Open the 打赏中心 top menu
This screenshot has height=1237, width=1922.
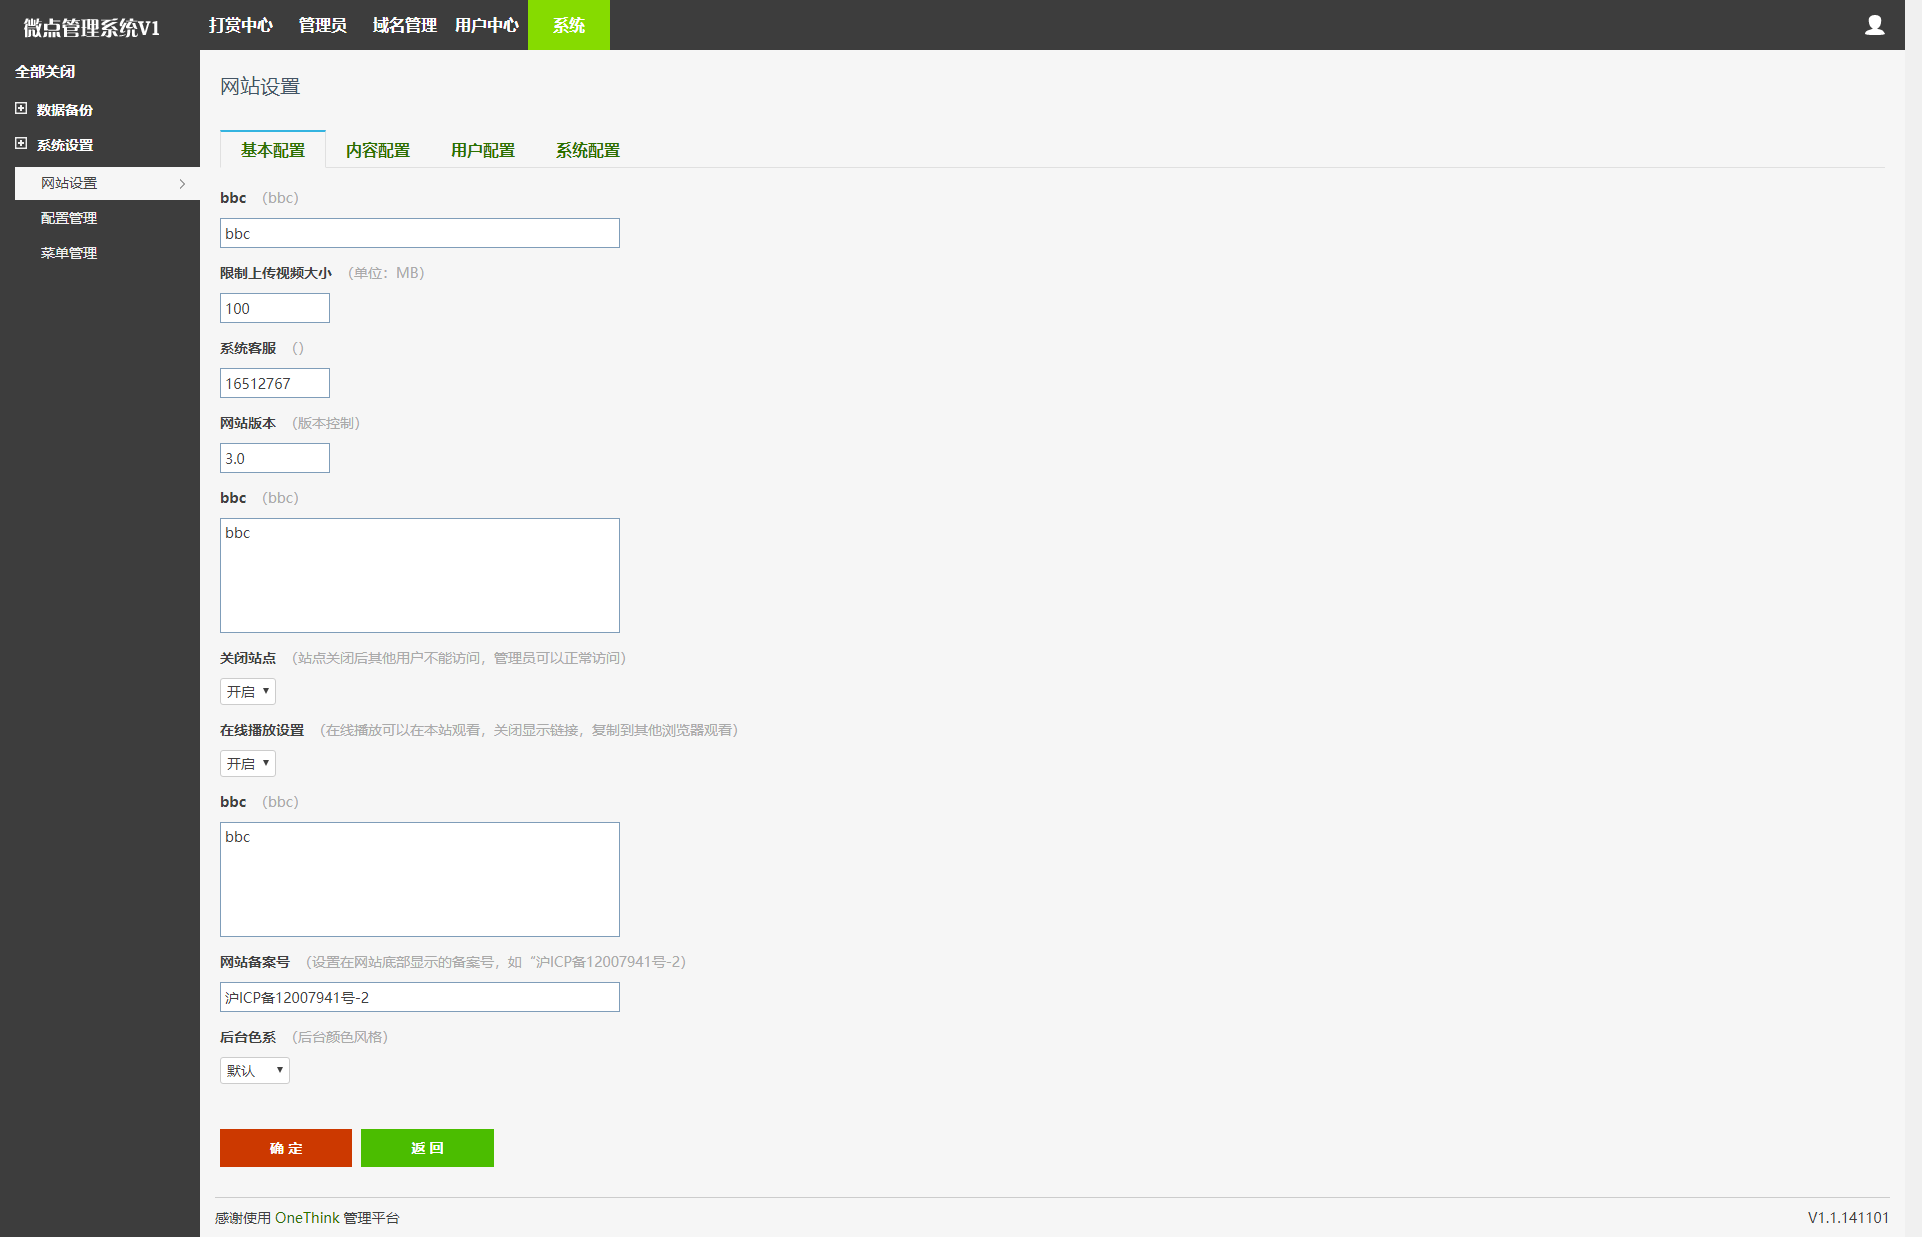(x=241, y=25)
